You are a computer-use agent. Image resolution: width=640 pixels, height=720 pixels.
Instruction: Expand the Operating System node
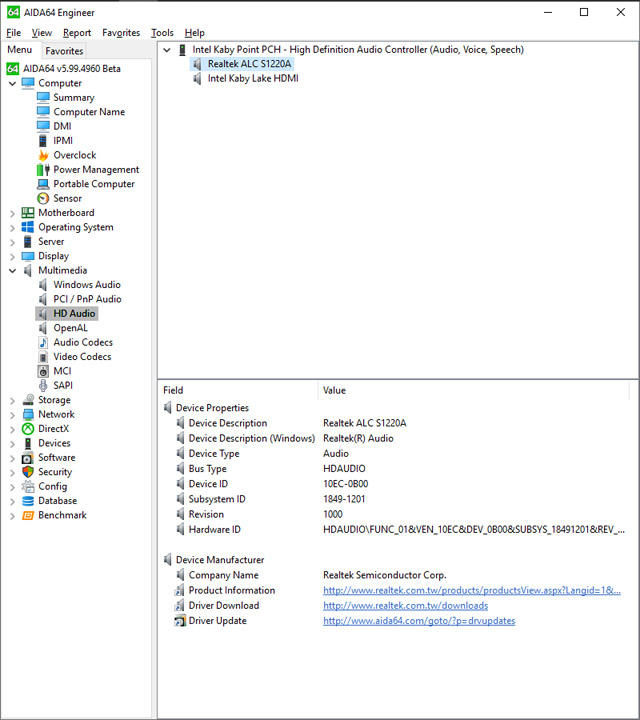(12, 227)
